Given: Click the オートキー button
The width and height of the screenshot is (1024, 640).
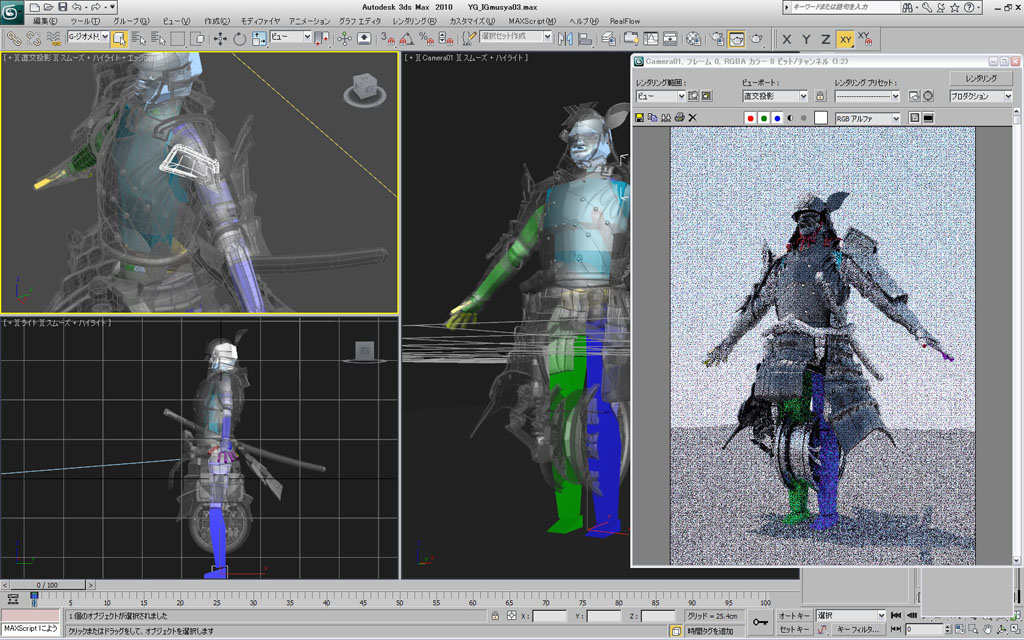Looking at the screenshot, I should coord(794,615).
